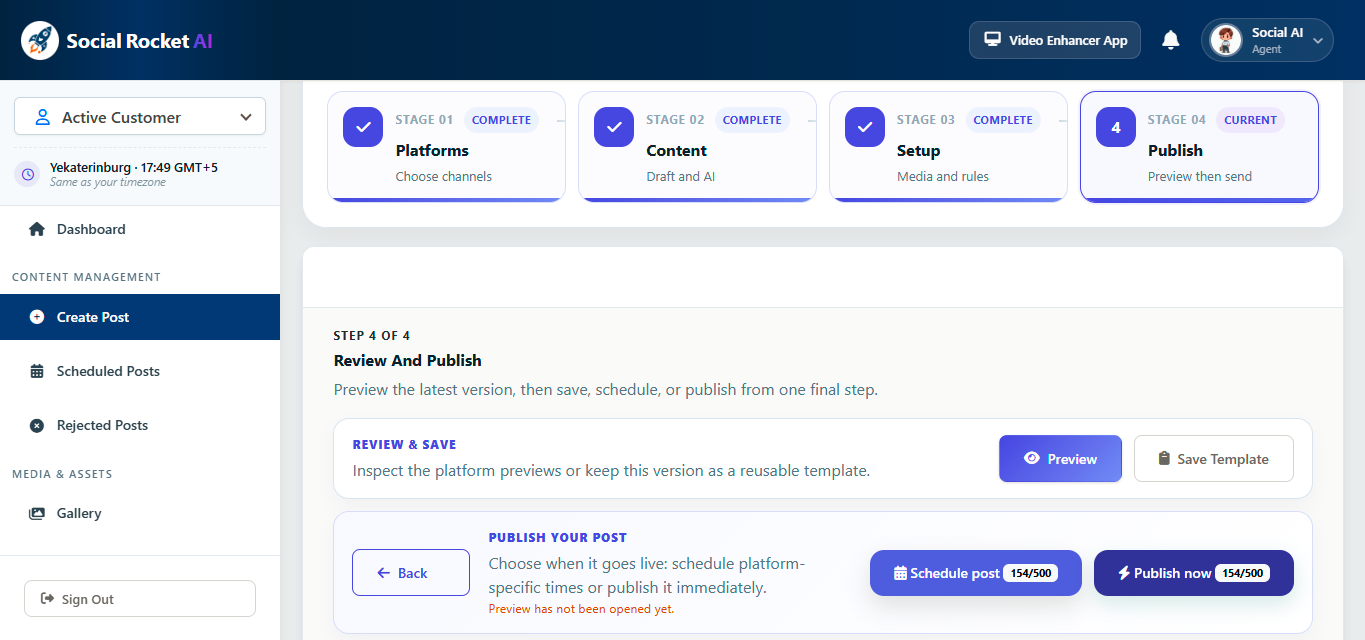Viewport: 1365px width, 640px height.
Task: Click the clock icon beside Yekaterinburg
Action: 28,174
